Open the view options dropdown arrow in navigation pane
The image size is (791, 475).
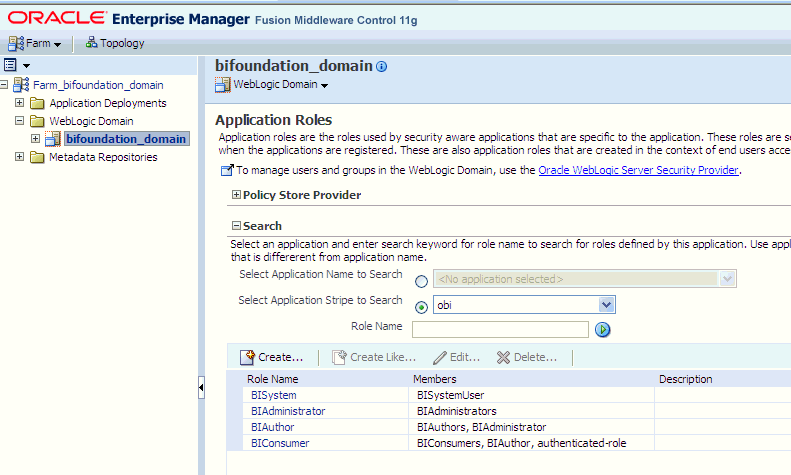(26, 66)
